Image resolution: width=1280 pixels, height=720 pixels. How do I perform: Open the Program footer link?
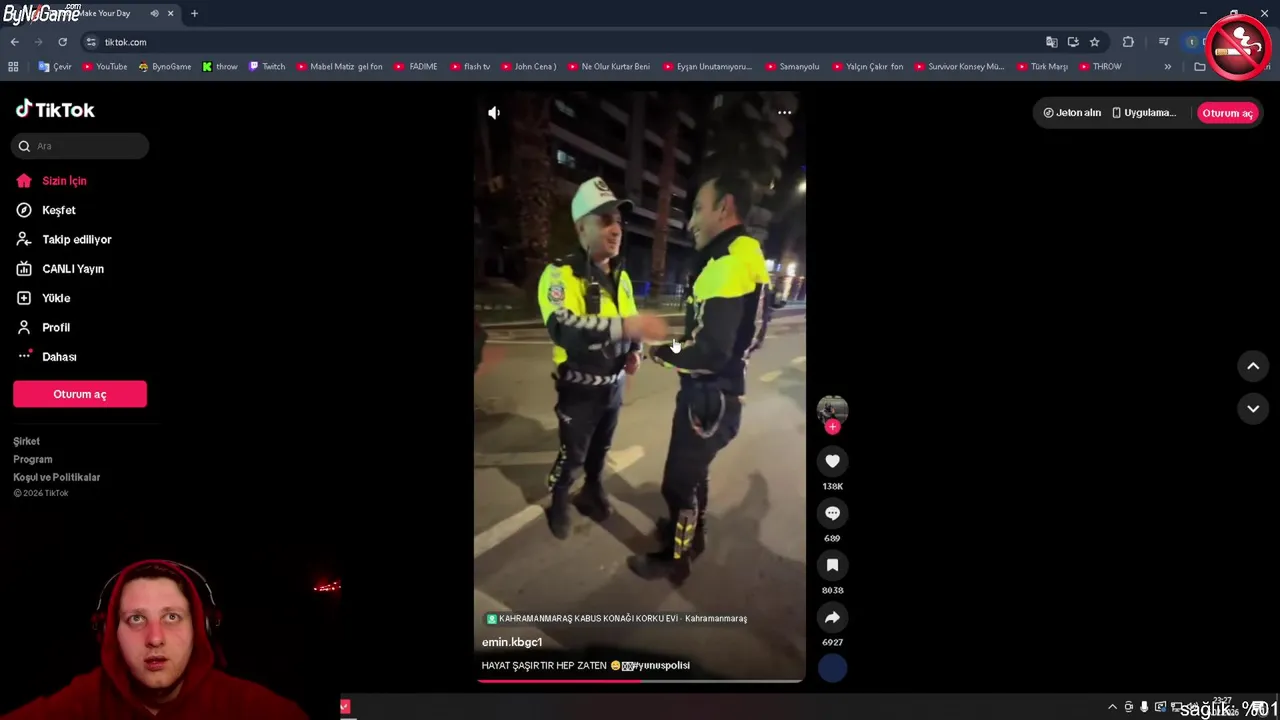pyautogui.click(x=33, y=459)
